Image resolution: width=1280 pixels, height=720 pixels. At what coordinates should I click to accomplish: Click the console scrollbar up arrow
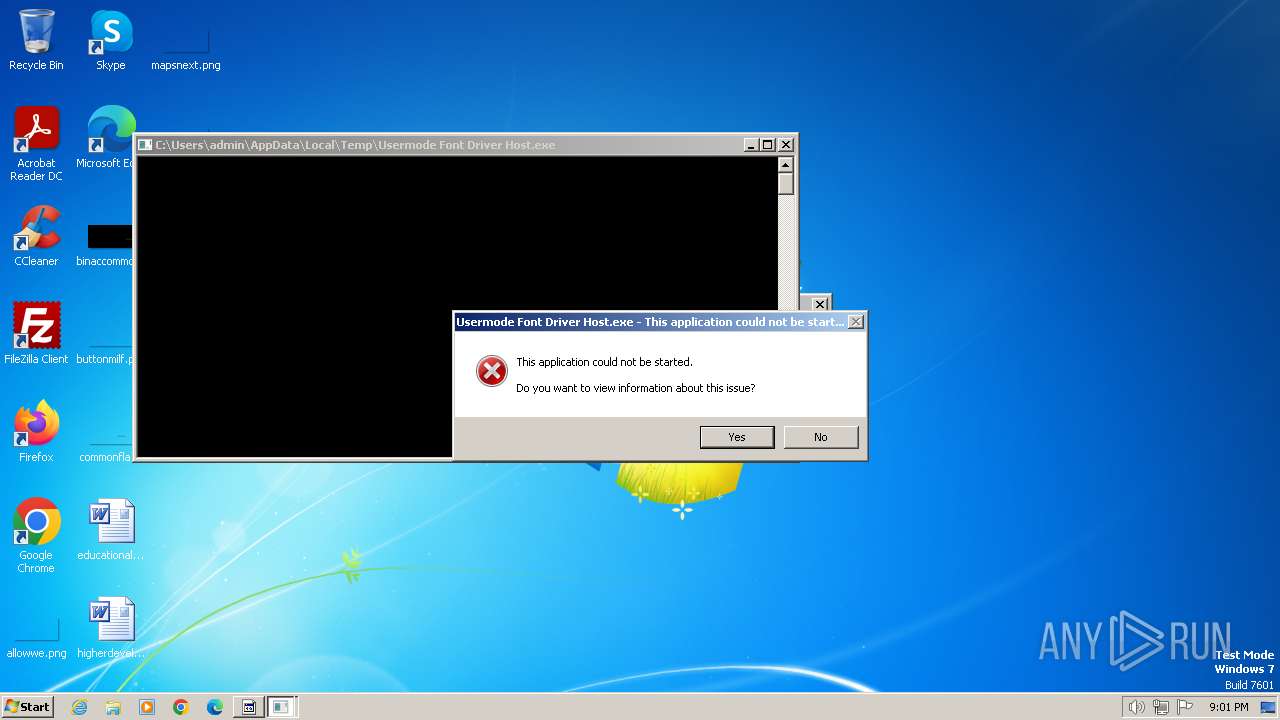coord(786,165)
